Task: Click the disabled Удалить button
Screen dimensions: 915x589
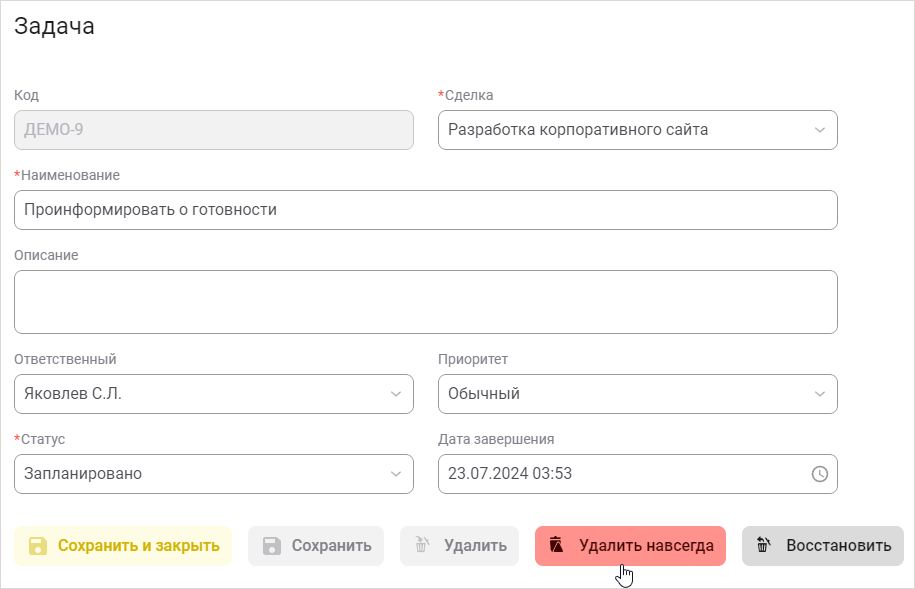Action: [459, 546]
